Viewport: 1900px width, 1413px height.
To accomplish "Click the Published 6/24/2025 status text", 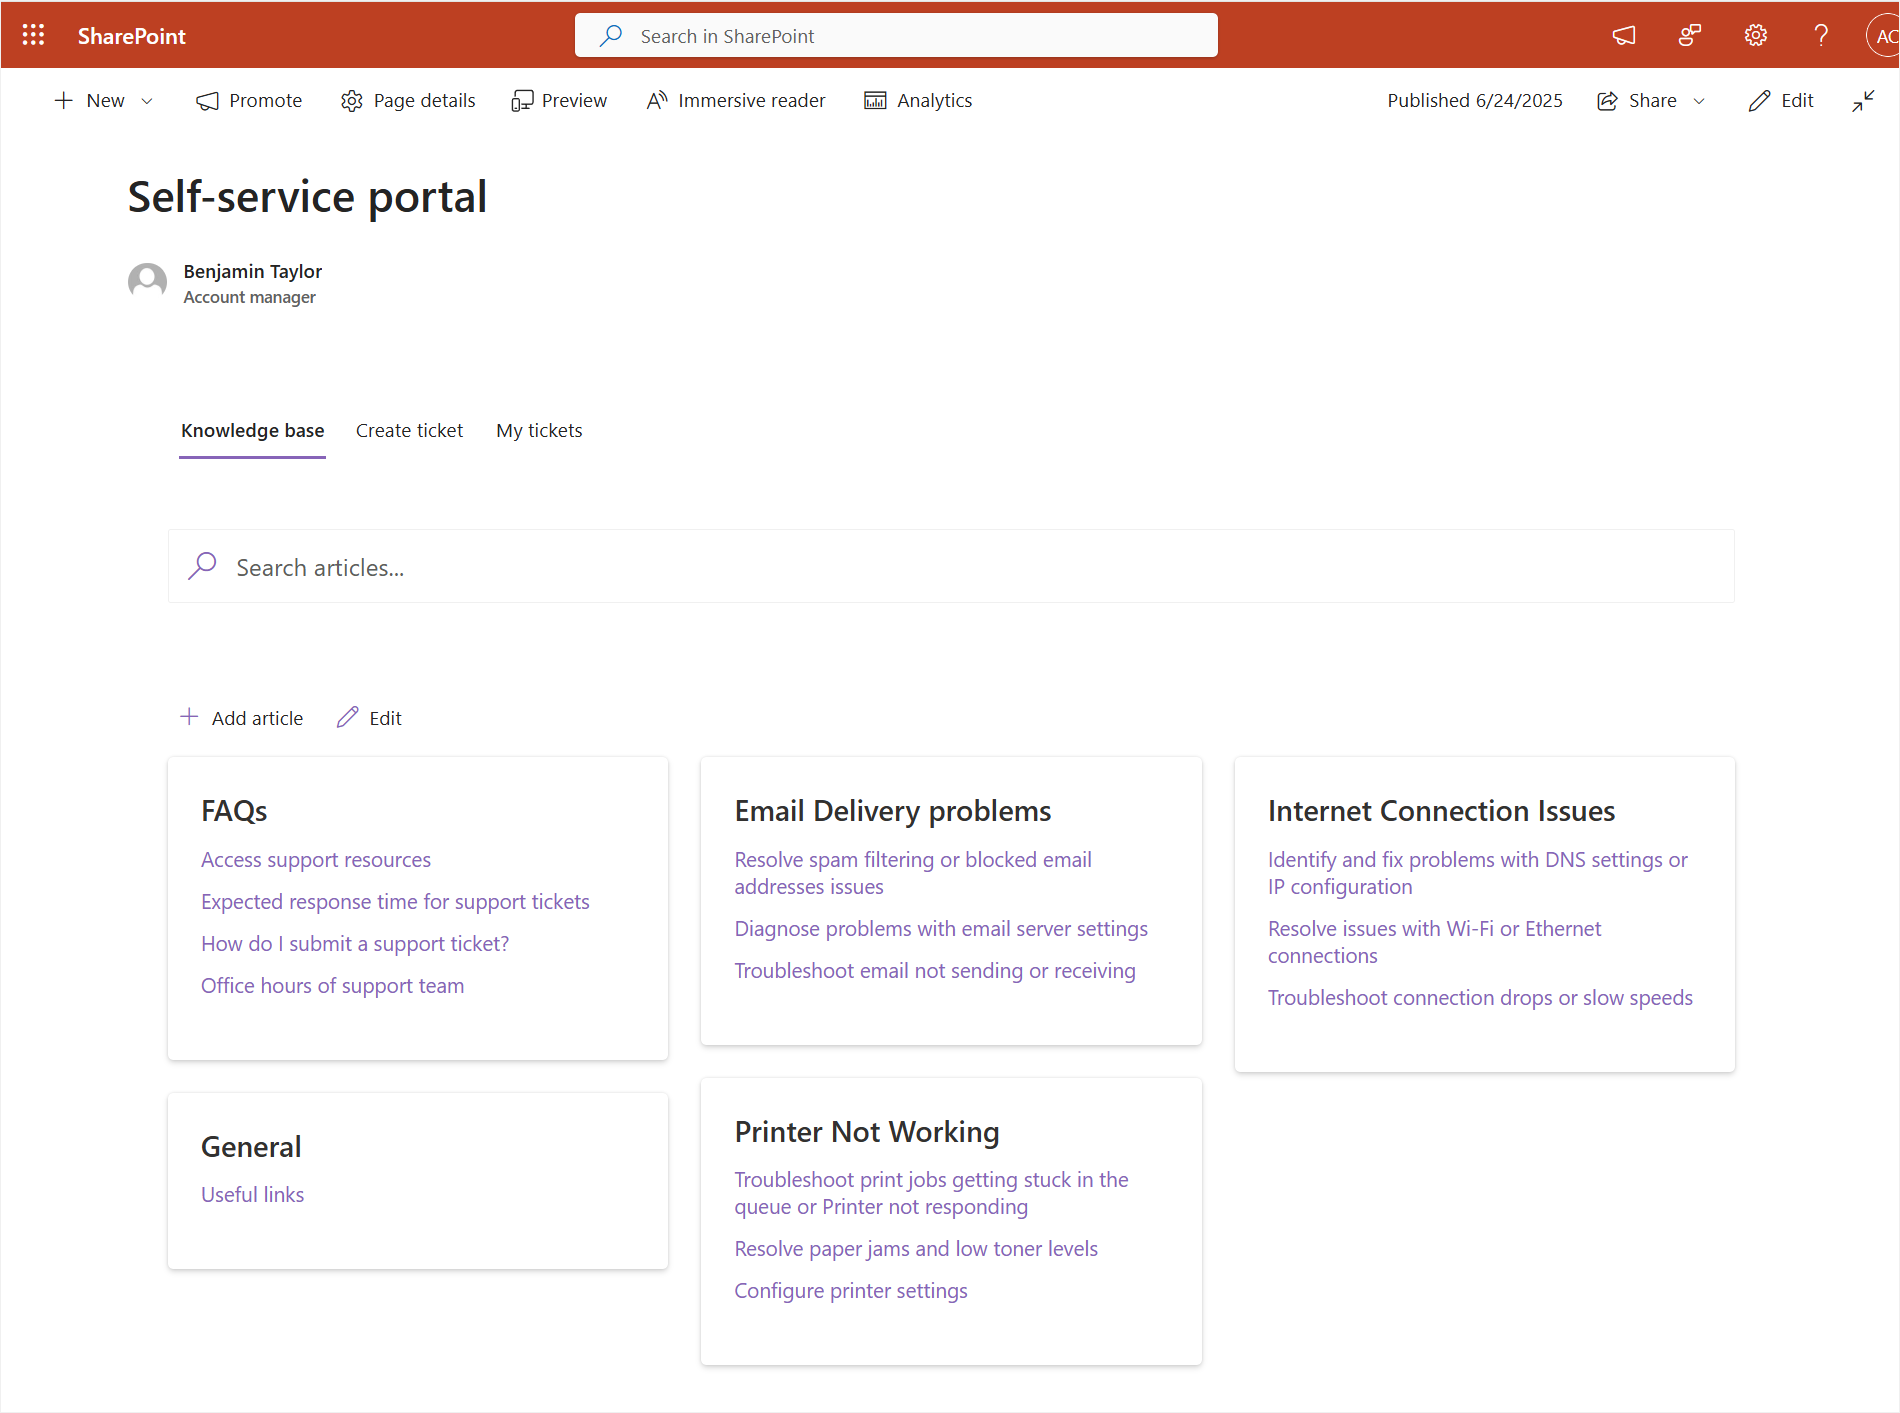I will [x=1474, y=100].
